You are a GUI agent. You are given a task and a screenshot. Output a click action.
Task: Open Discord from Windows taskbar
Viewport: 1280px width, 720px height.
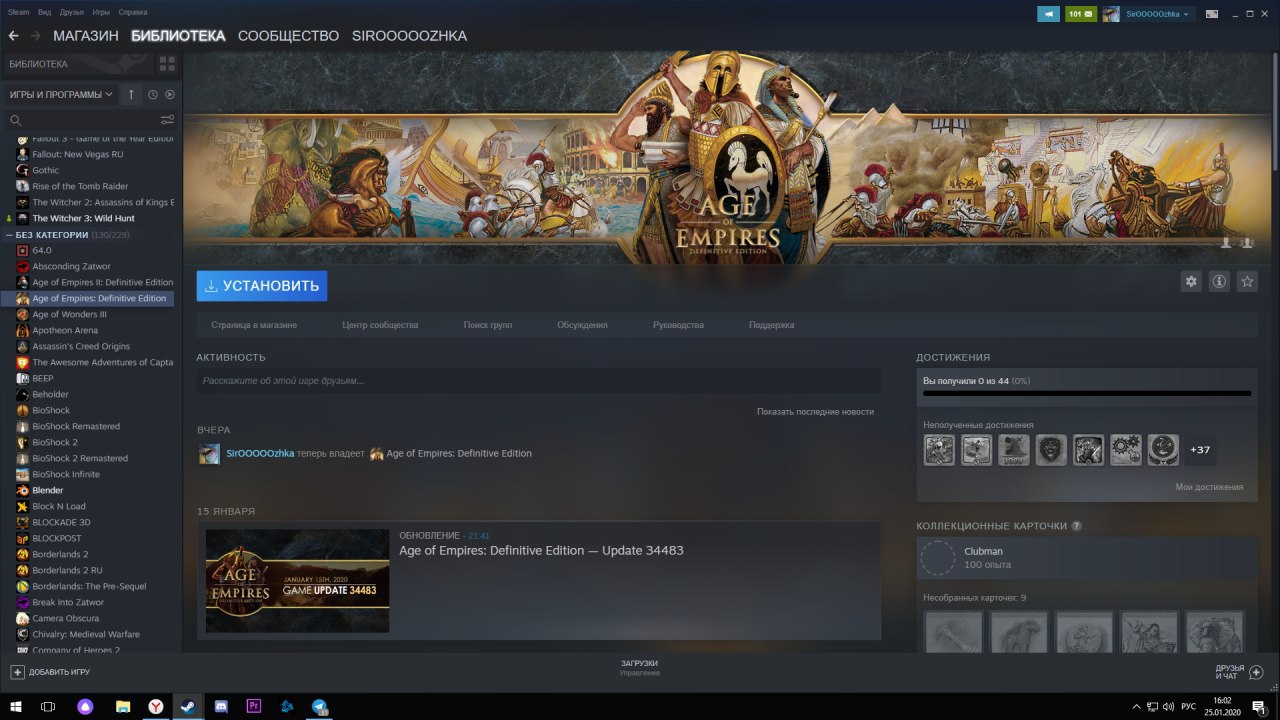pos(221,706)
